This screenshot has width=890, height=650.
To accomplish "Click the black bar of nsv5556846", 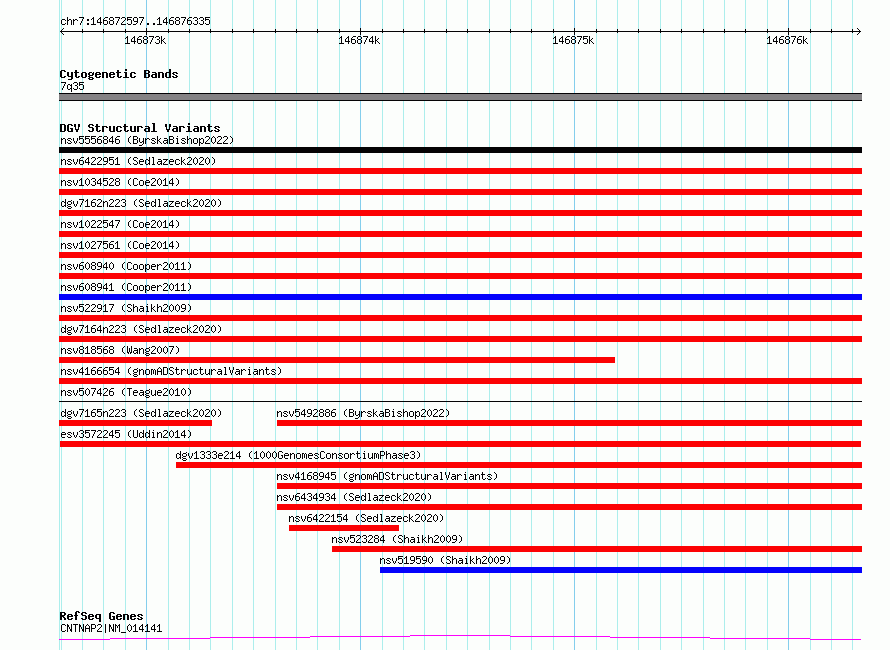I will click(x=460, y=150).
